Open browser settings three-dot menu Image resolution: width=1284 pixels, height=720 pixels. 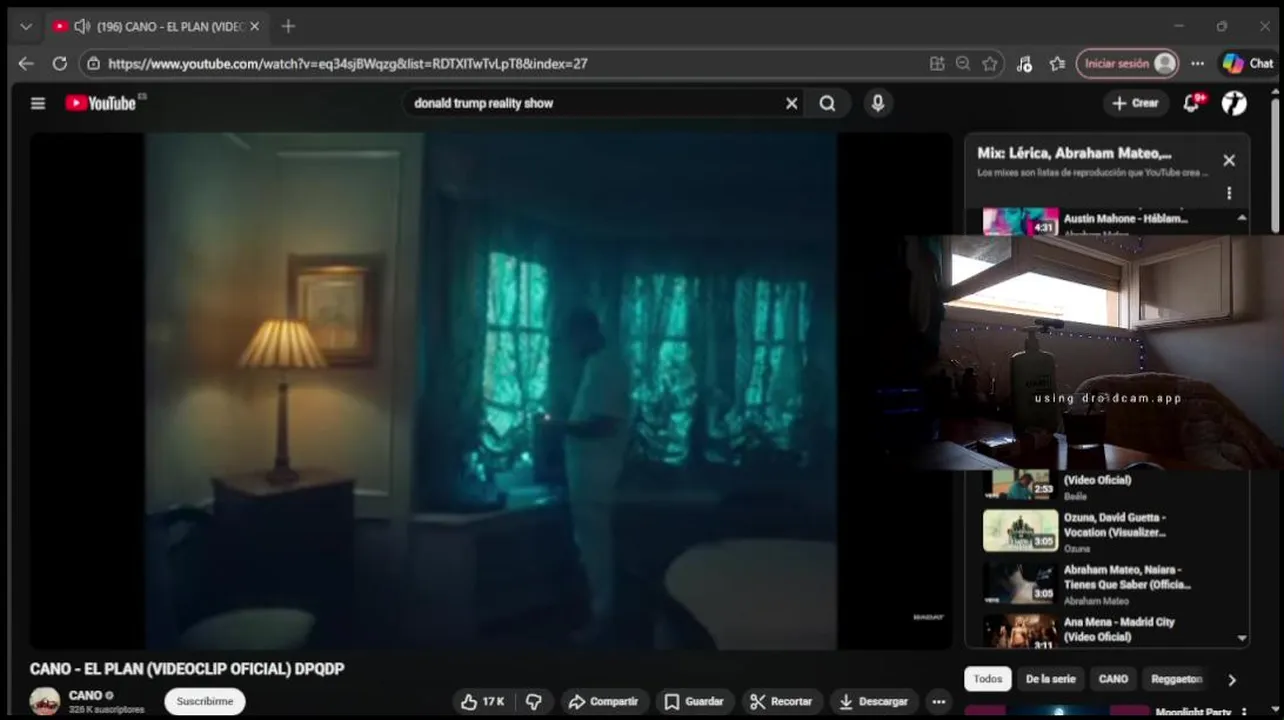(x=1198, y=63)
